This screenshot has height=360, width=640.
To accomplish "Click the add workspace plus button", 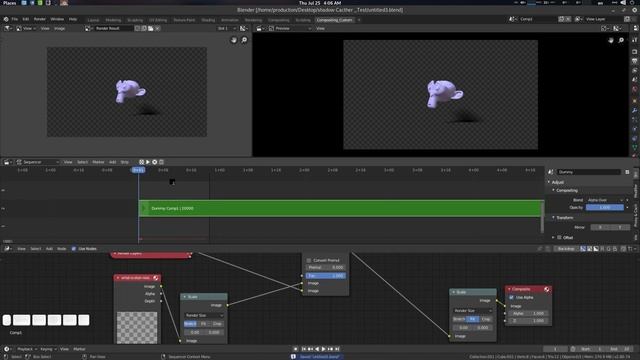I will point(359,20).
